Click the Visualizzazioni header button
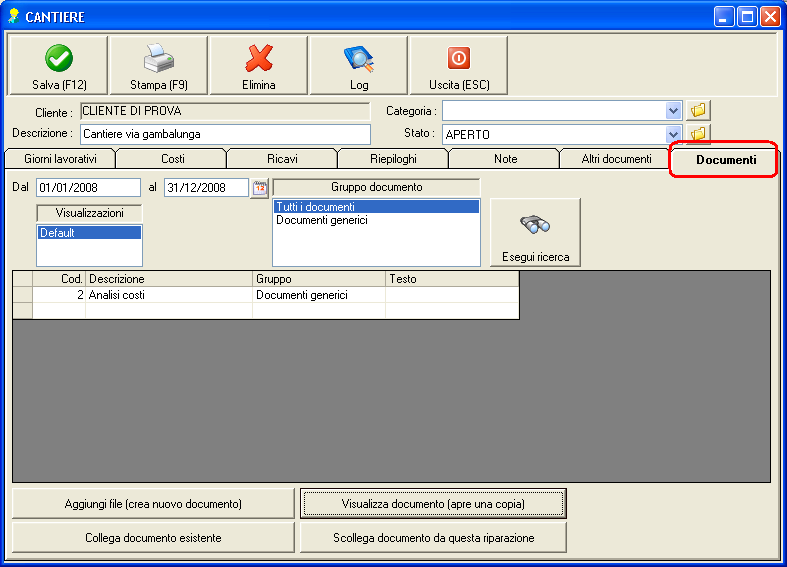787x567 pixels. point(89,213)
